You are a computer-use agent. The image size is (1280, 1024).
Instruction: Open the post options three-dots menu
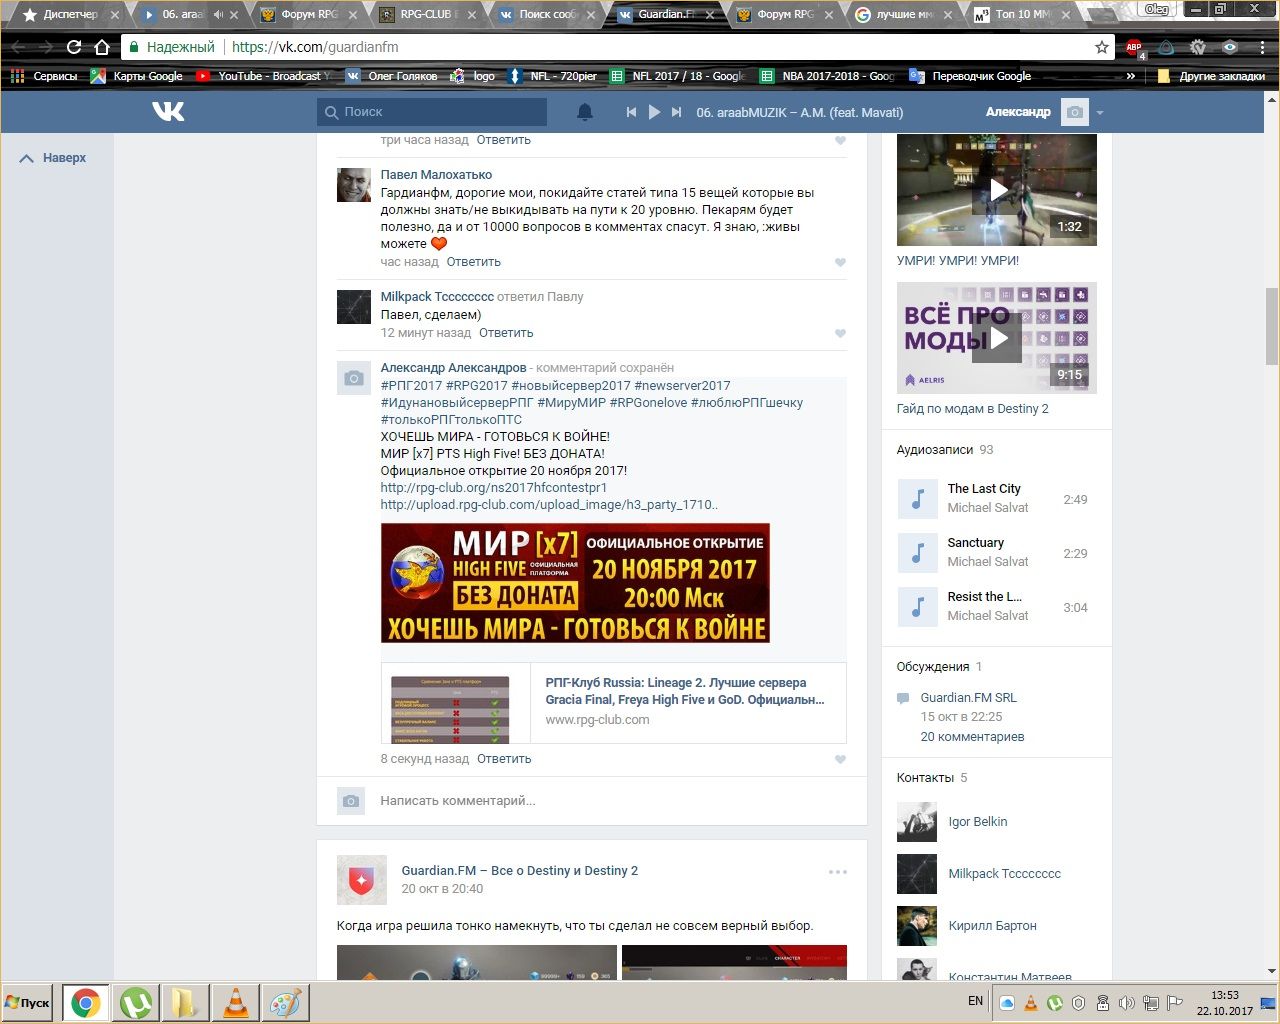point(838,872)
